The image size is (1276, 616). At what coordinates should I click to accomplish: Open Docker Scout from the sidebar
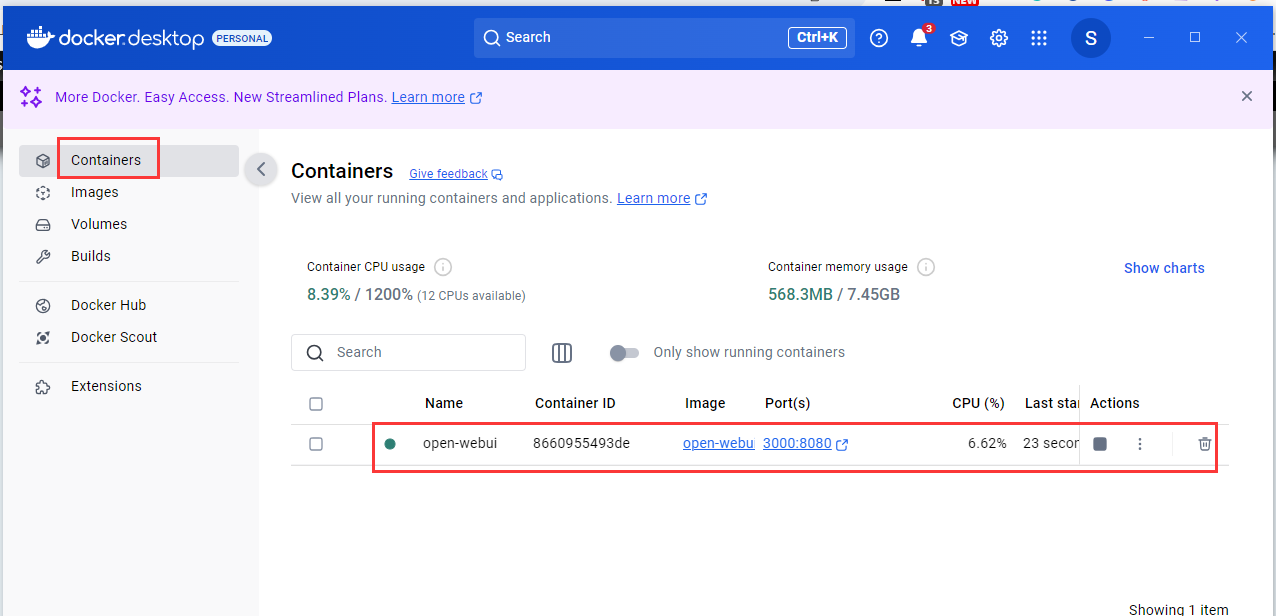129,337
